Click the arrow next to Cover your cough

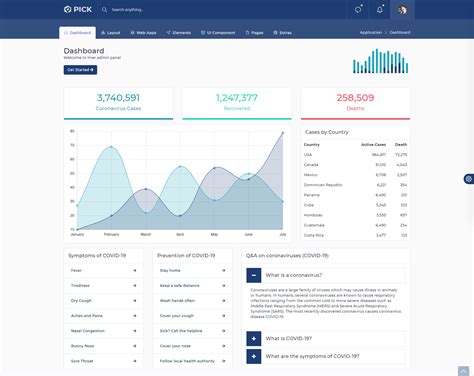coord(224,316)
